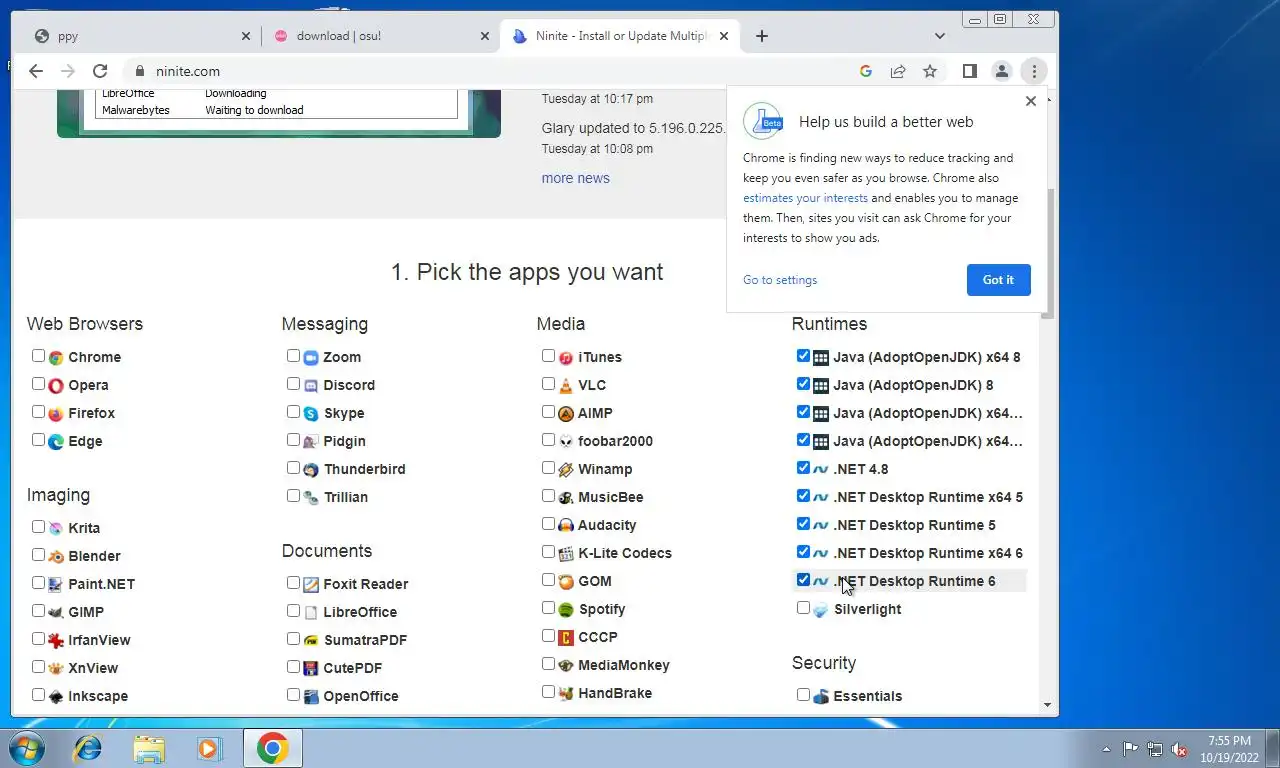Click the VLC cone icon
Viewport: 1280px width, 768px height.
(x=566, y=385)
